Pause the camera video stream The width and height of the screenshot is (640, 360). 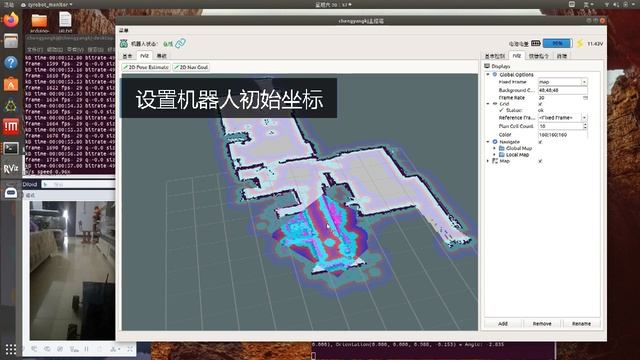tap(87, 349)
